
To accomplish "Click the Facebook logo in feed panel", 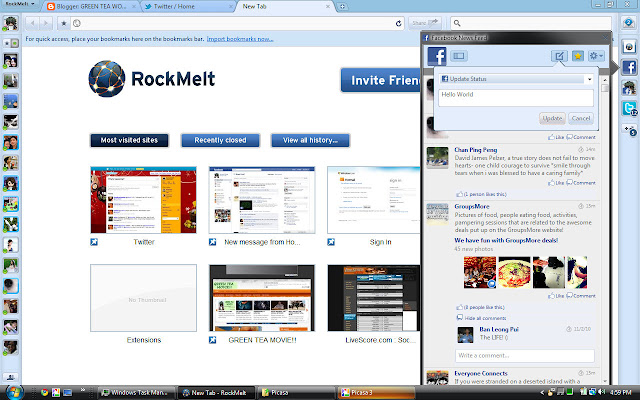I will coord(437,56).
